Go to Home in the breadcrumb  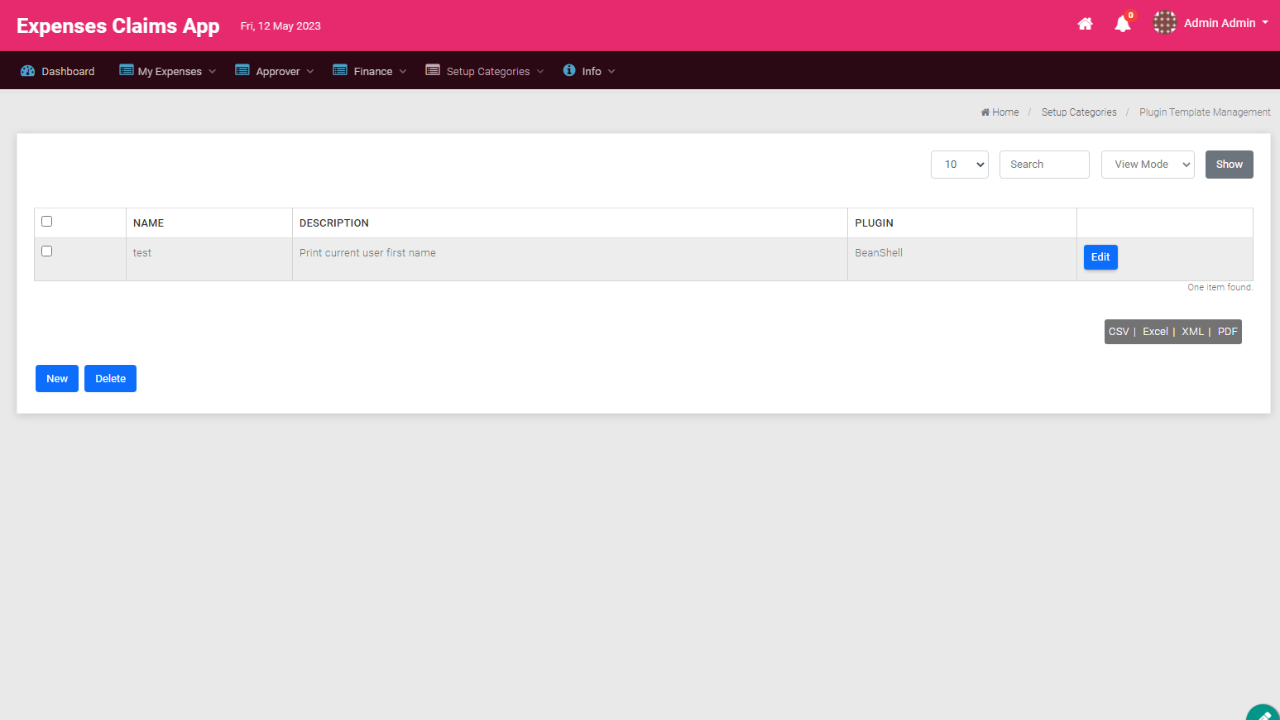click(1000, 112)
